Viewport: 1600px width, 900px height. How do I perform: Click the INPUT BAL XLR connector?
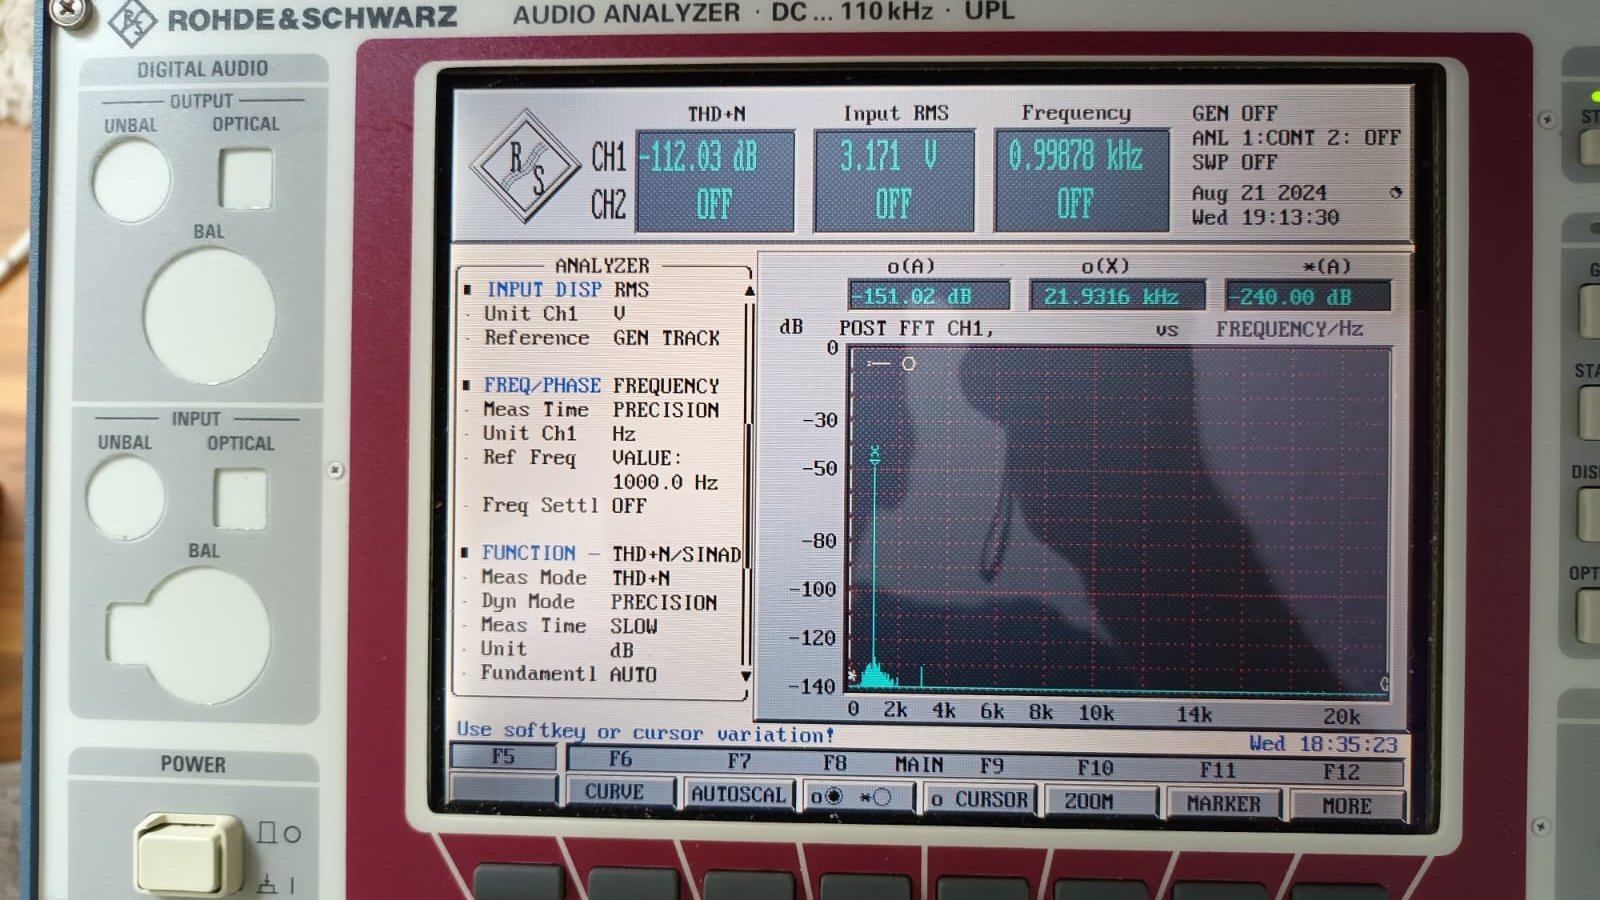(189, 636)
